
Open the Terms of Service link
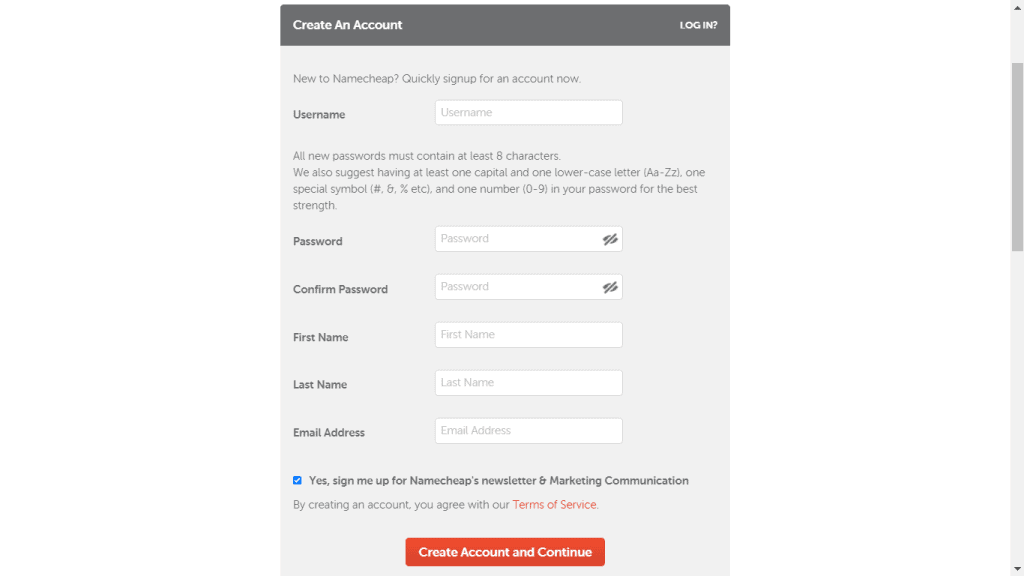click(554, 505)
